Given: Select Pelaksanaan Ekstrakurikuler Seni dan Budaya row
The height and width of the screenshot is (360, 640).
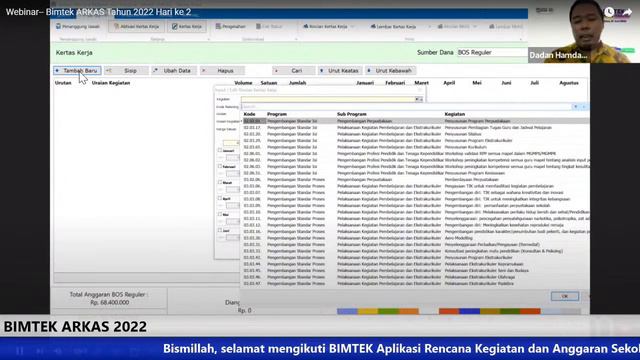Looking at the screenshot, I should (x=416, y=271).
